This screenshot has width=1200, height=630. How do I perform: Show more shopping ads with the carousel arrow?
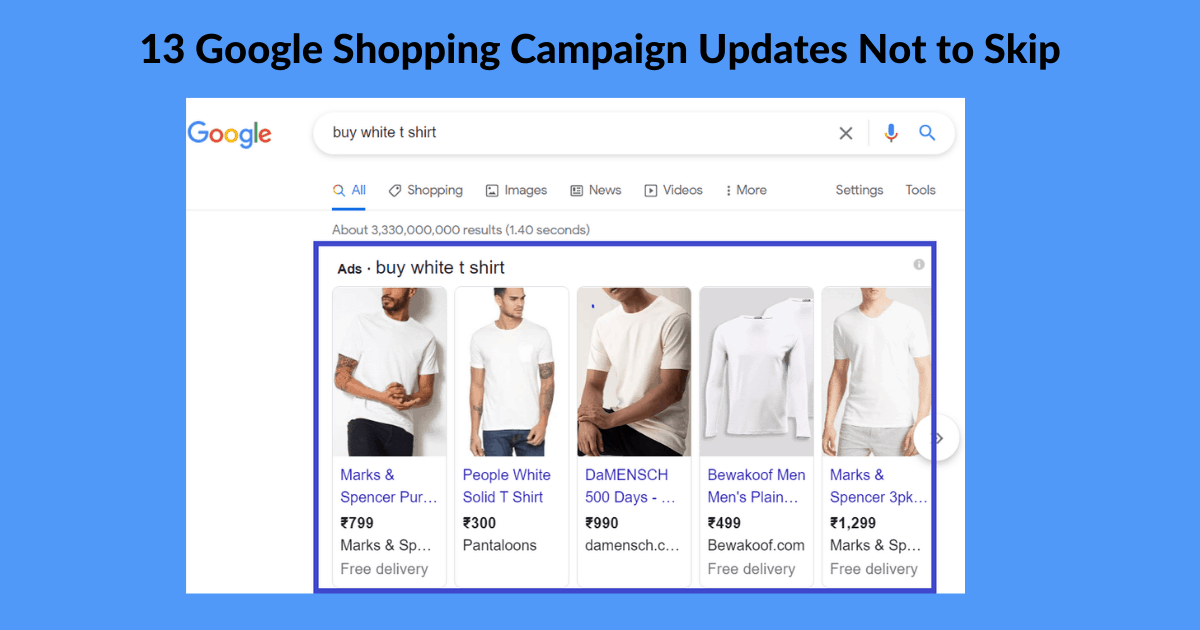(x=937, y=438)
